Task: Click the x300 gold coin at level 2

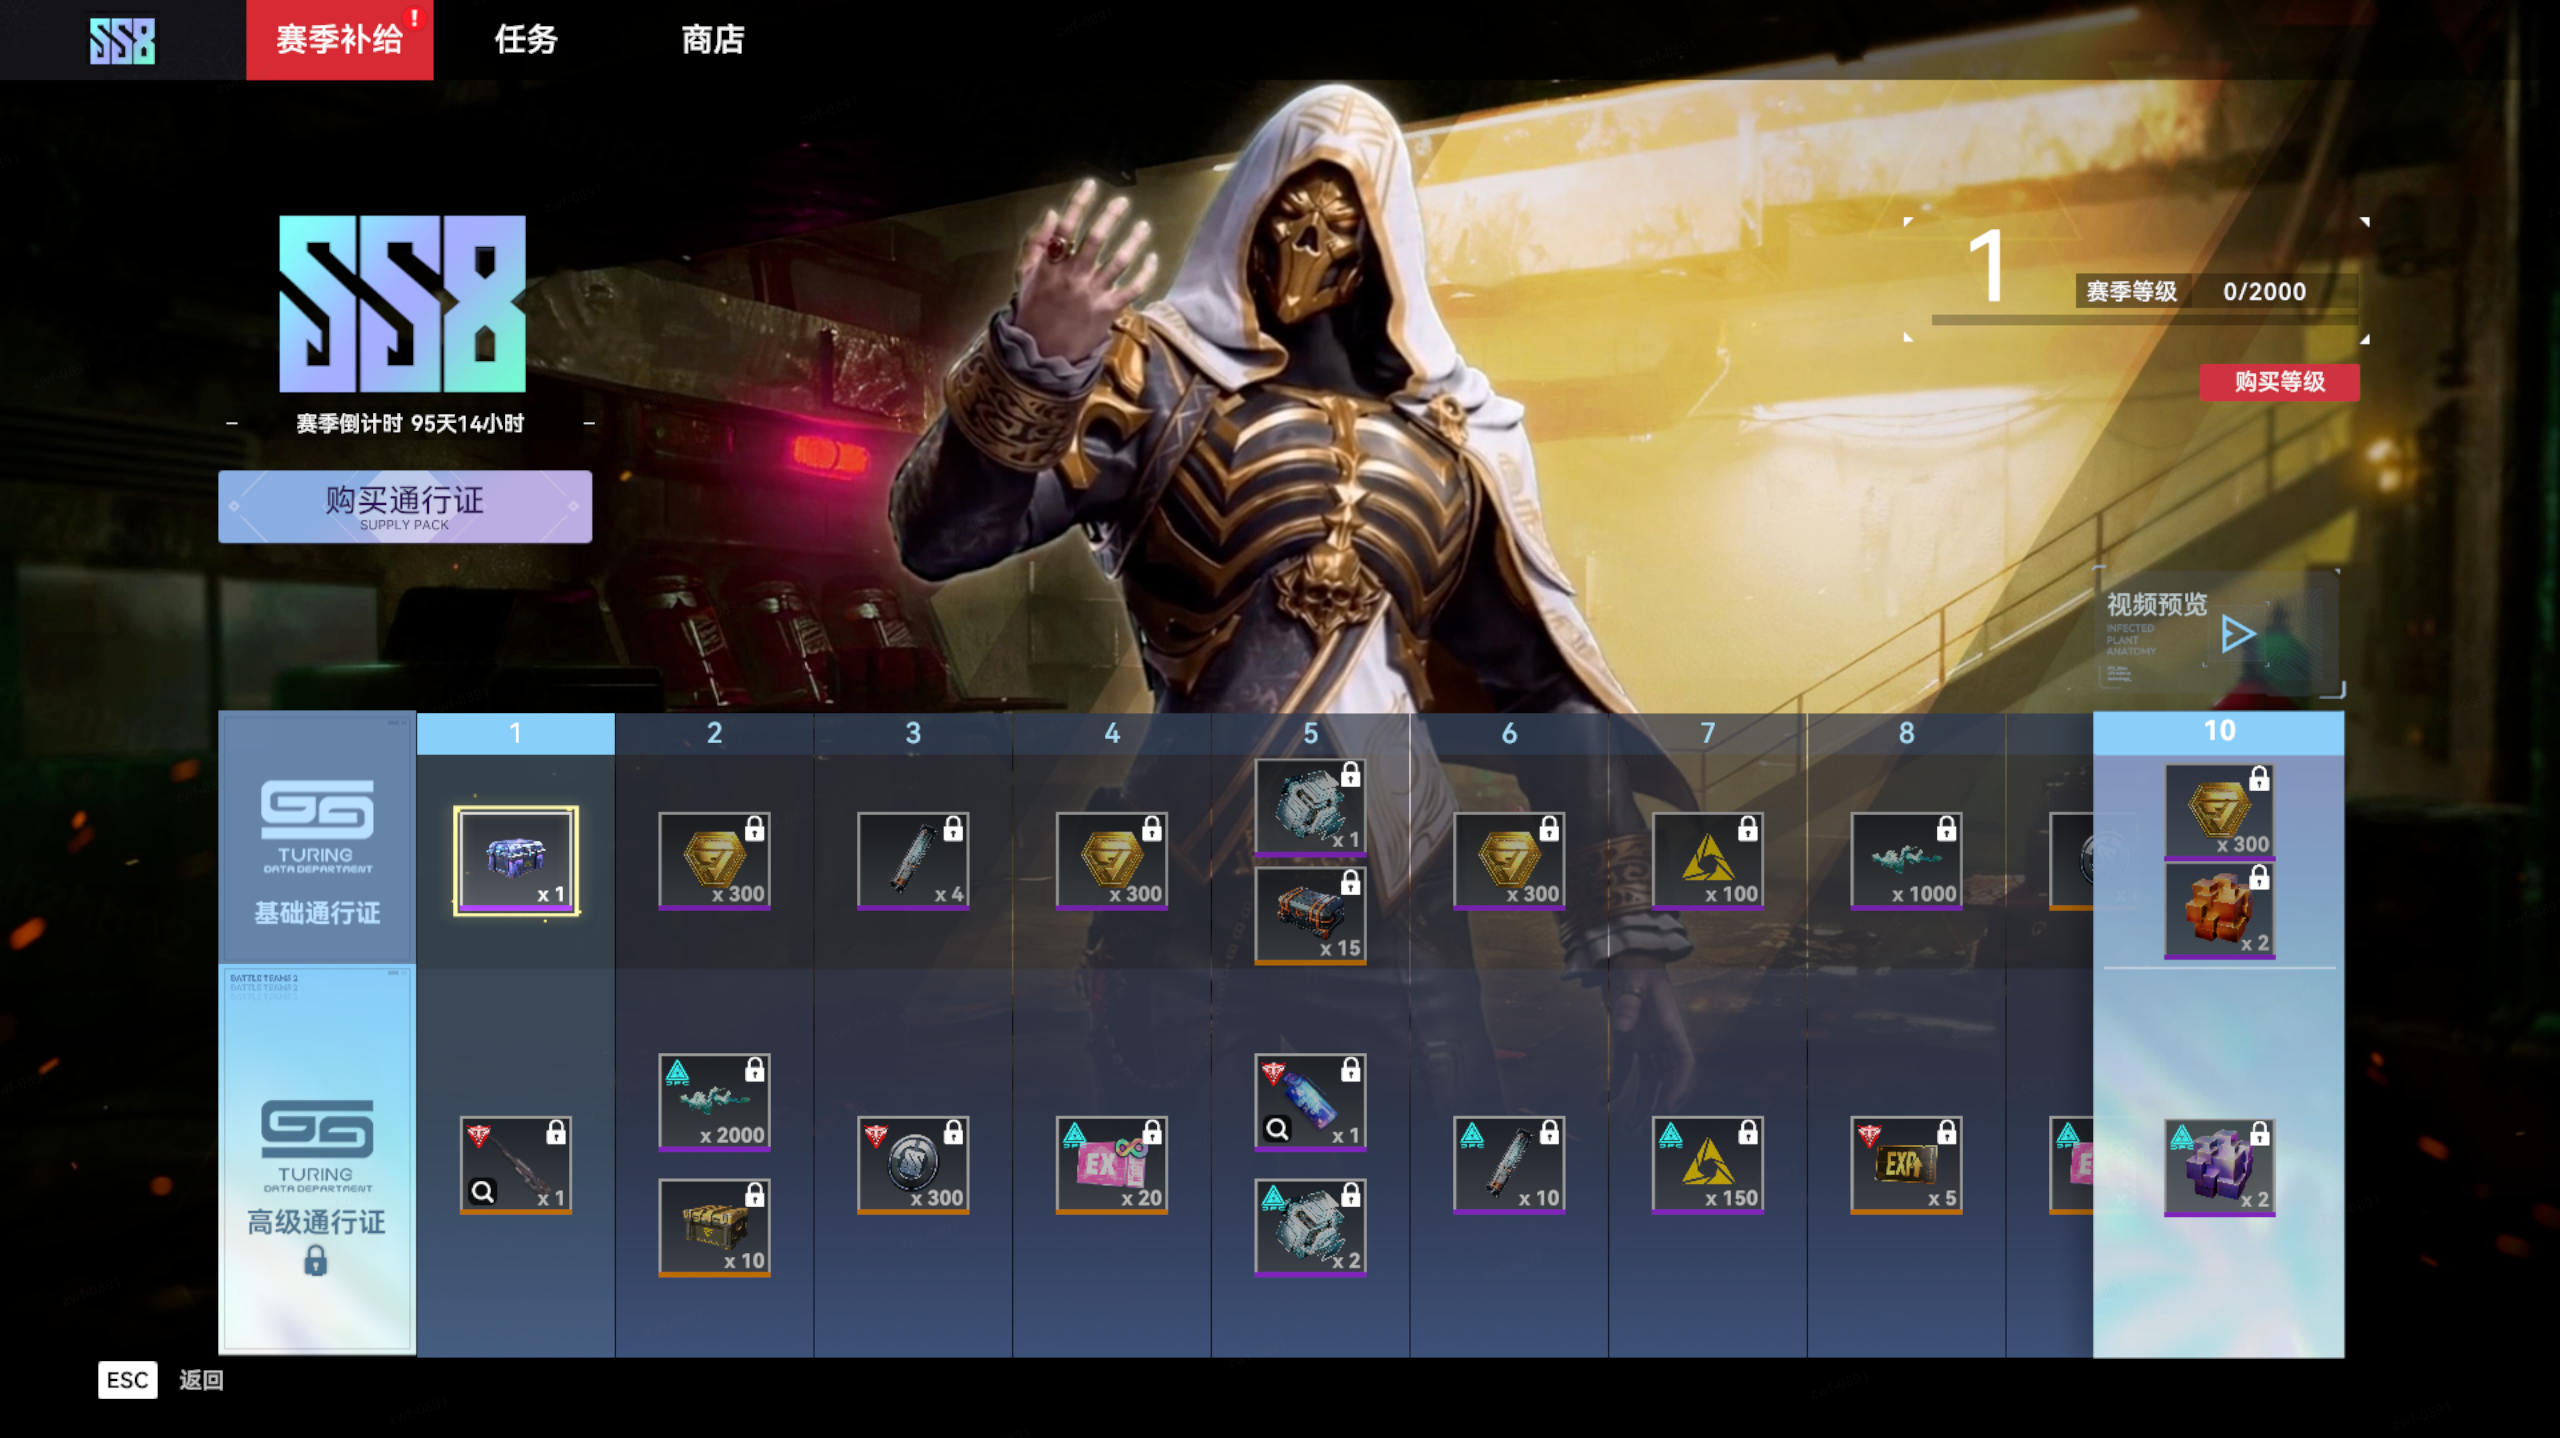Action: coord(714,860)
